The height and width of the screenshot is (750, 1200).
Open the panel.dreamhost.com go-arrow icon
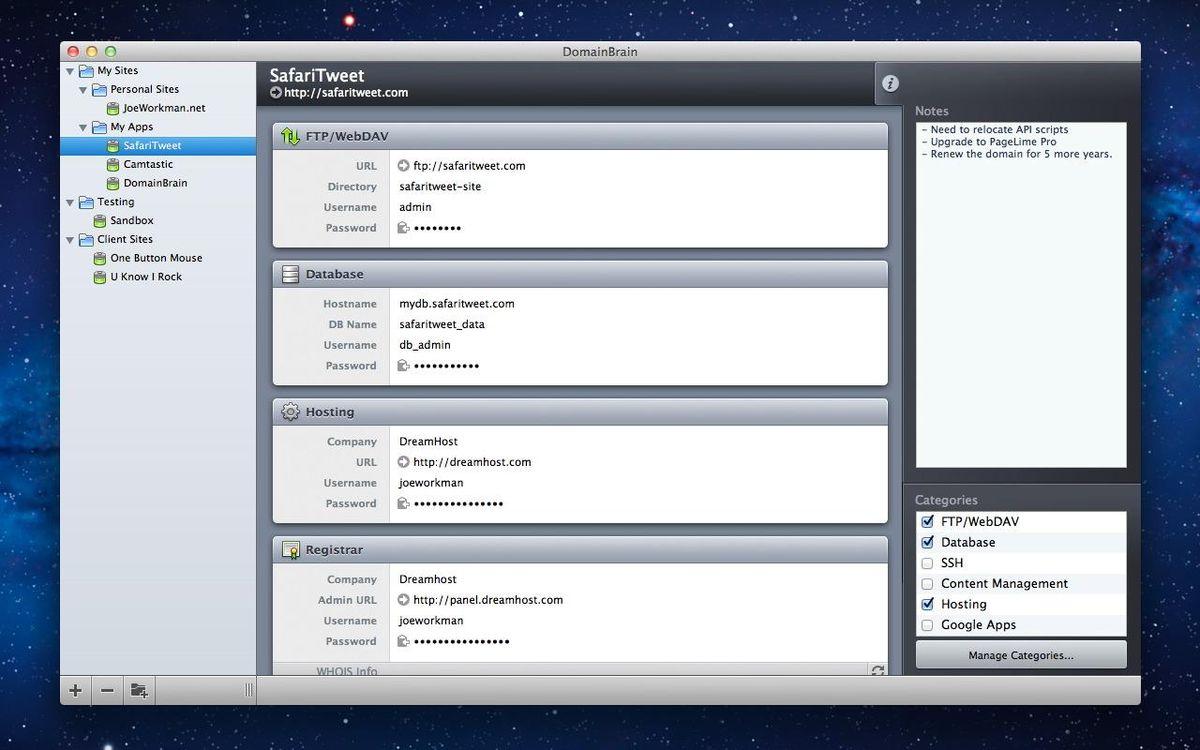(404, 600)
